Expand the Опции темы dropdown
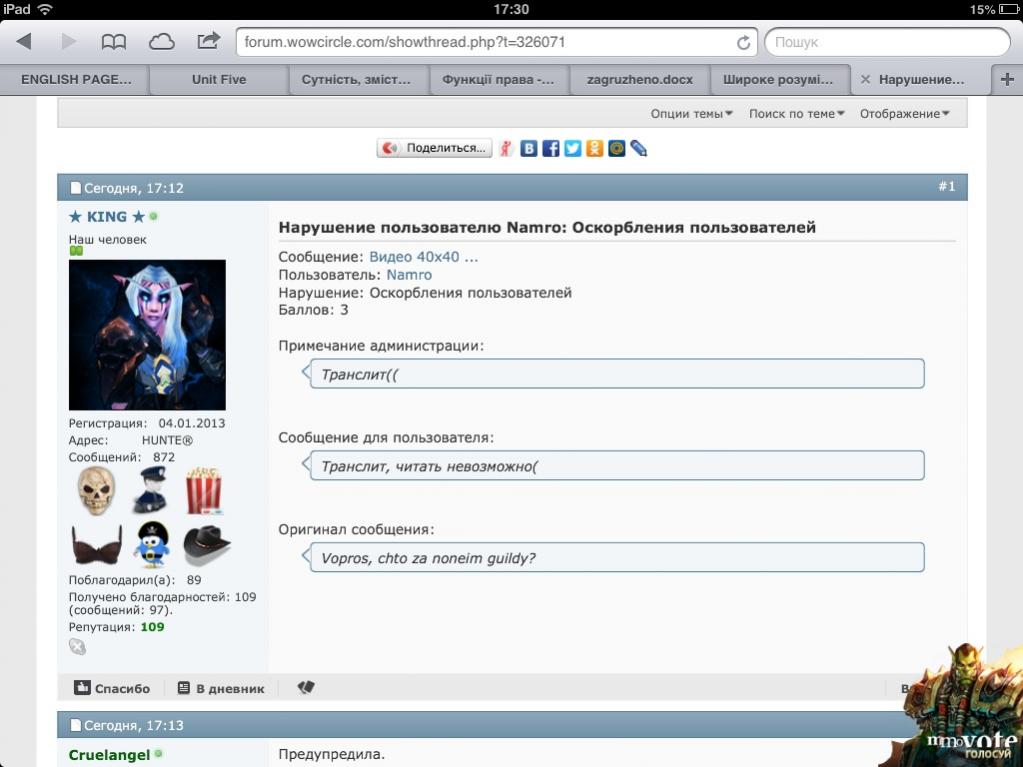 tap(691, 114)
